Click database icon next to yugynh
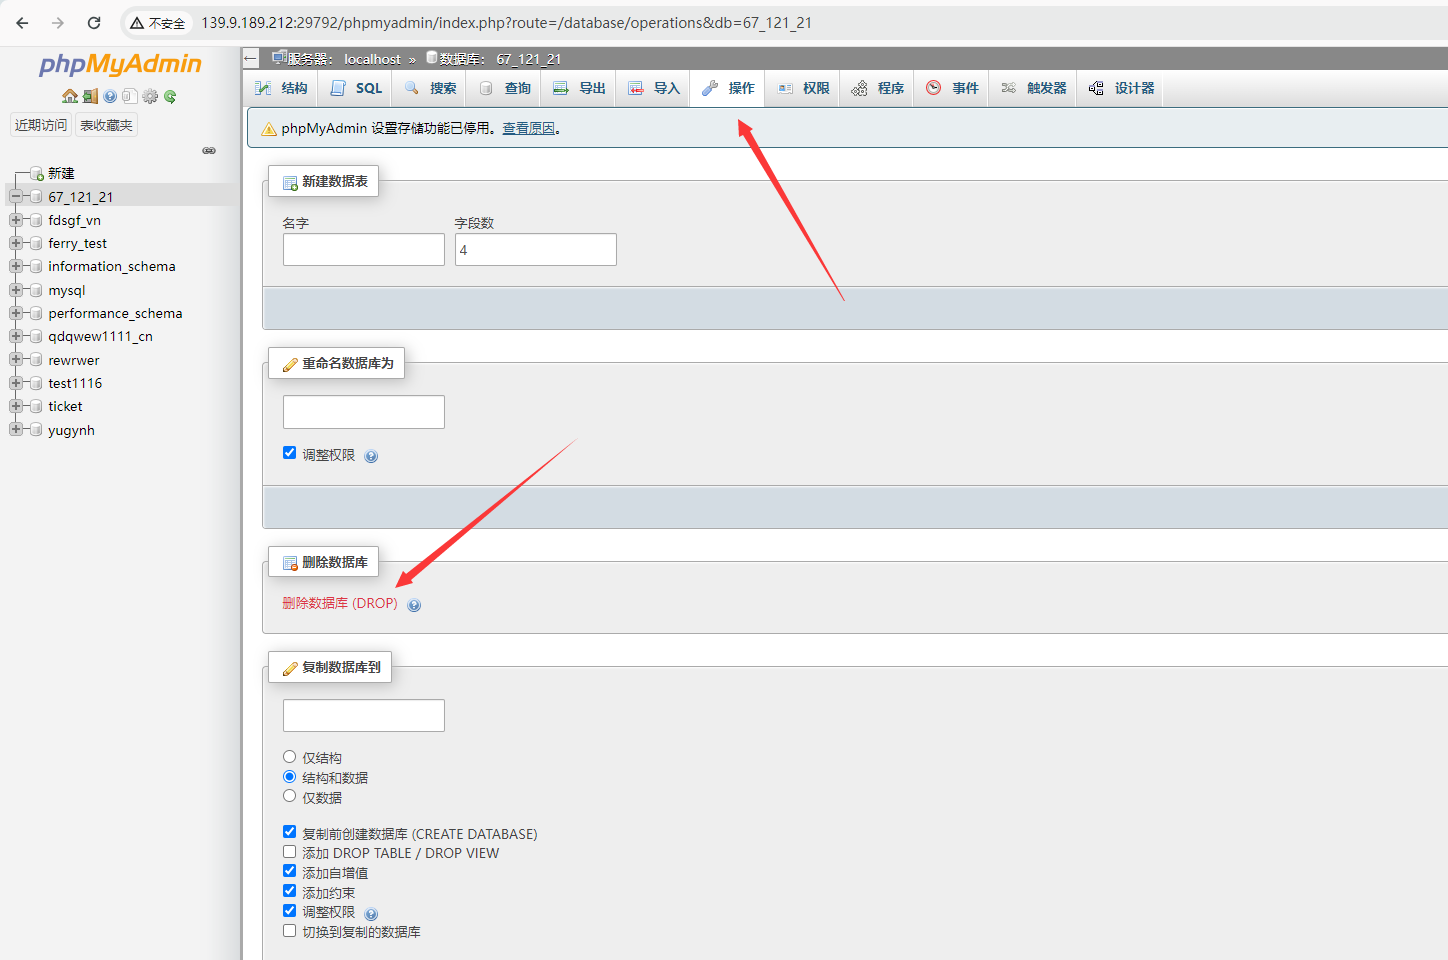The image size is (1448, 960). pyautogui.click(x=36, y=430)
